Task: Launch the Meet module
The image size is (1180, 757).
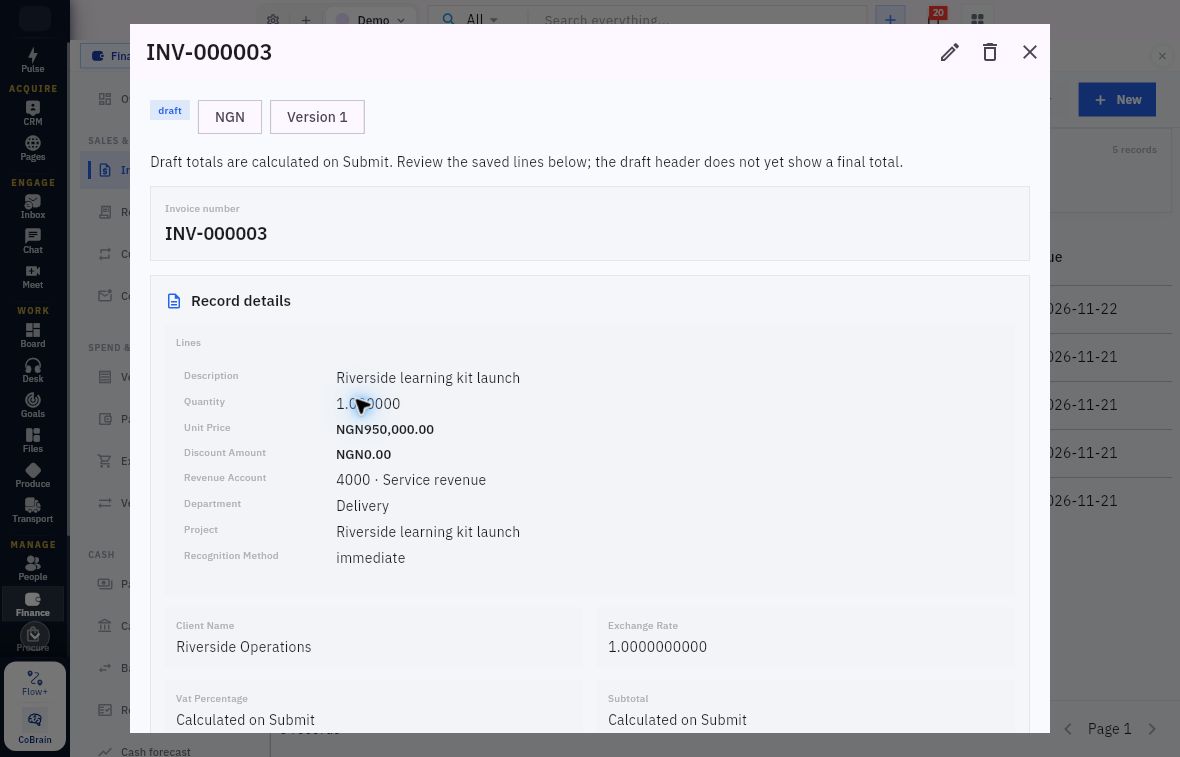Action: tap(32, 277)
